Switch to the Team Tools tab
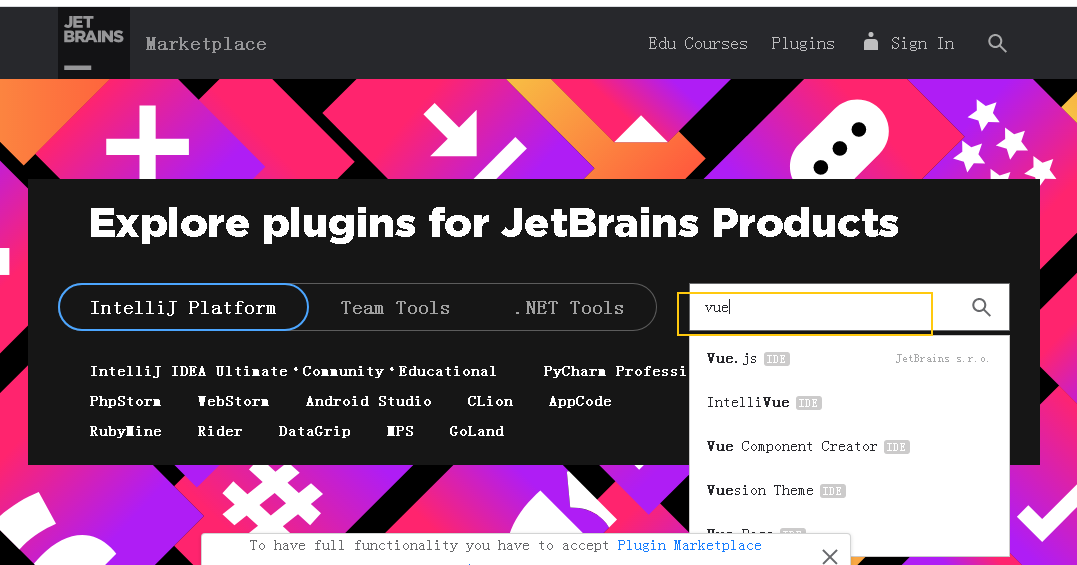Screen dimensions: 1077x565 click(396, 308)
